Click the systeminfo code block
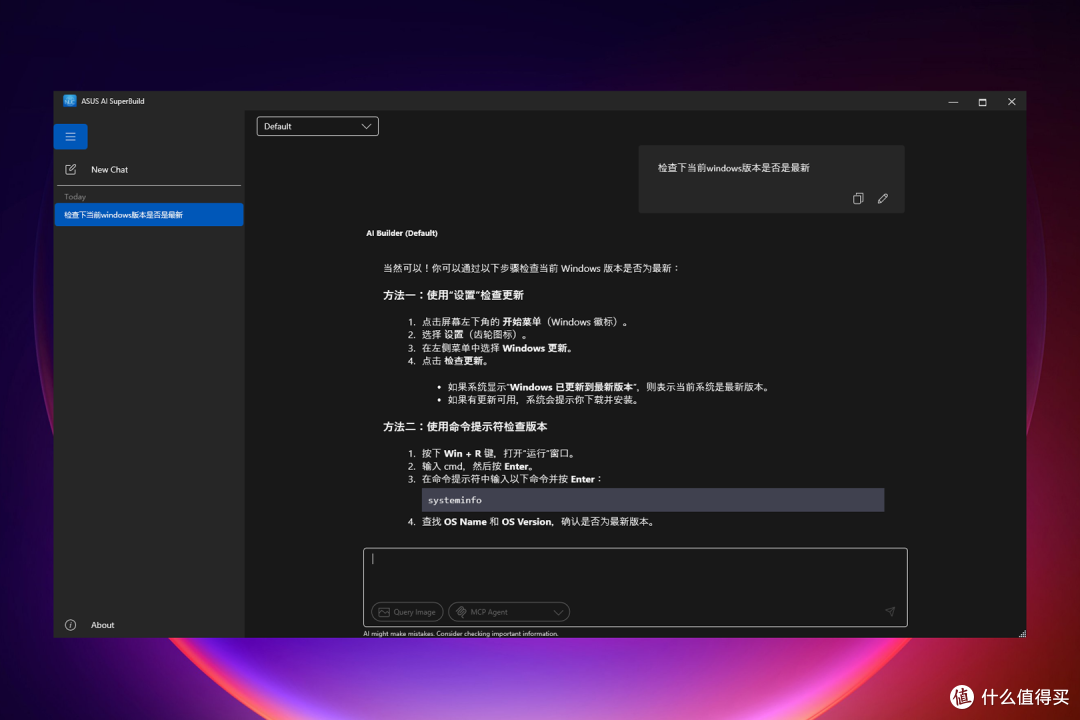This screenshot has height=720, width=1080. (x=652, y=500)
